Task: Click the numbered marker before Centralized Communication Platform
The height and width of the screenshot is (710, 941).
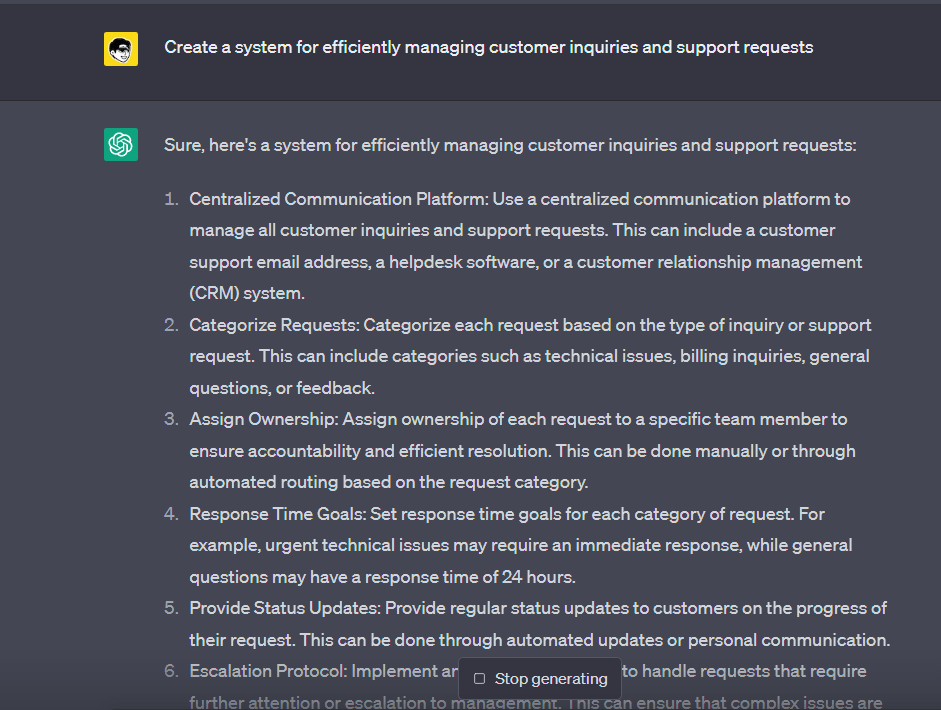Action: click(x=171, y=198)
